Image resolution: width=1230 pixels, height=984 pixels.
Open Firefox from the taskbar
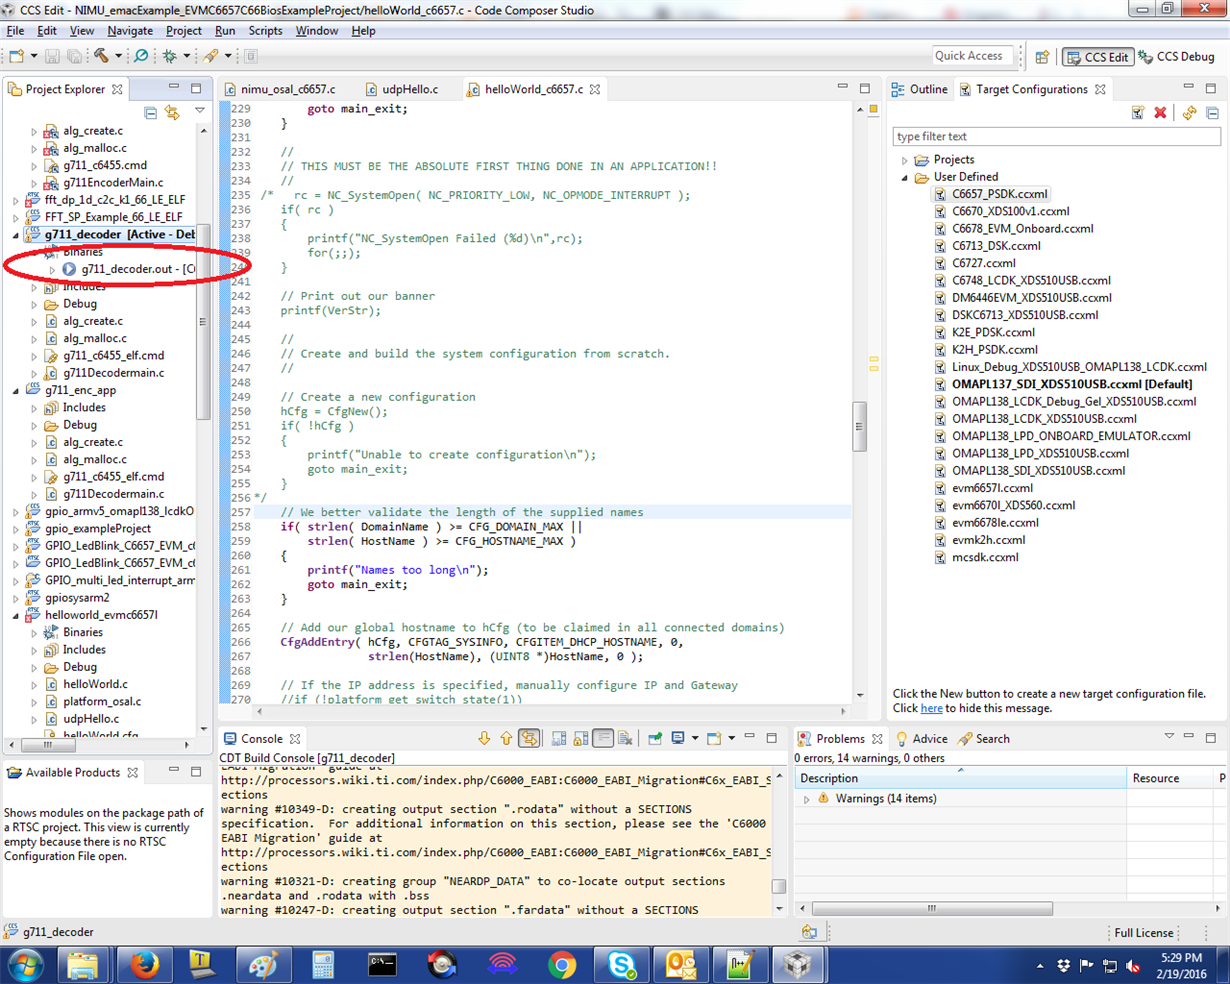(x=144, y=965)
